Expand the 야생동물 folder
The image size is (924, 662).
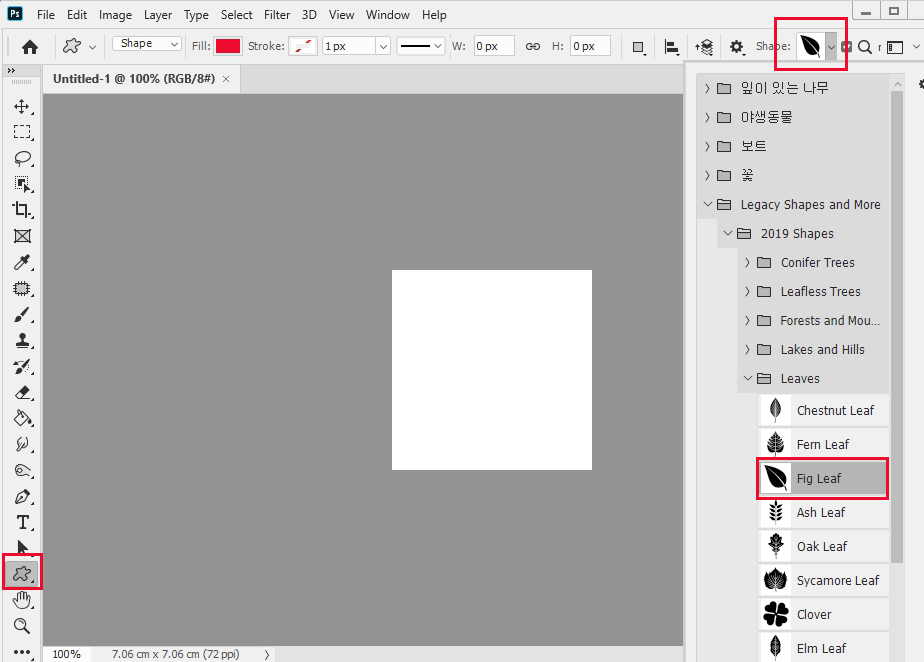(707, 117)
